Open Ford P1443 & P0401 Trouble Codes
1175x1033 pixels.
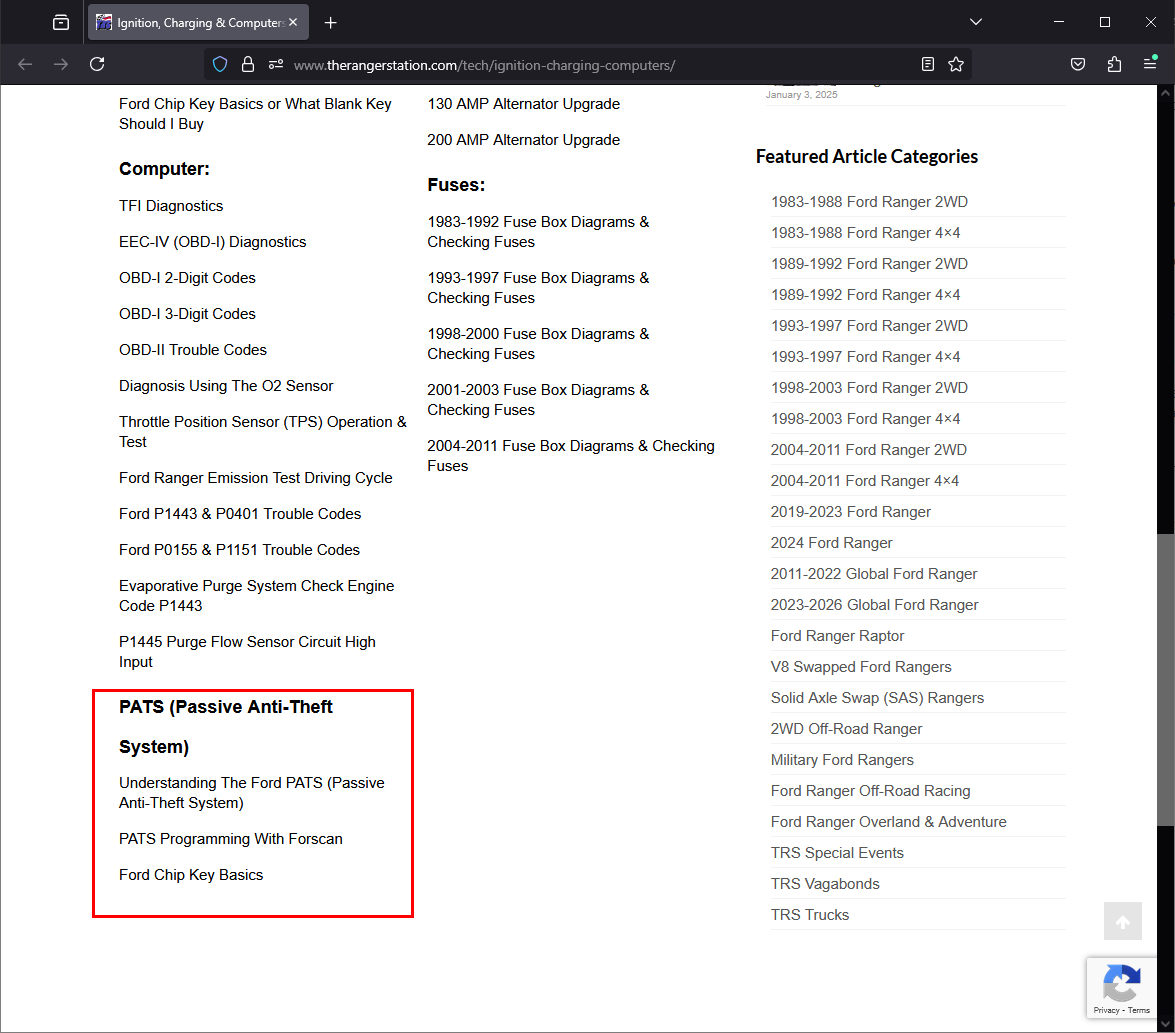coord(240,514)
